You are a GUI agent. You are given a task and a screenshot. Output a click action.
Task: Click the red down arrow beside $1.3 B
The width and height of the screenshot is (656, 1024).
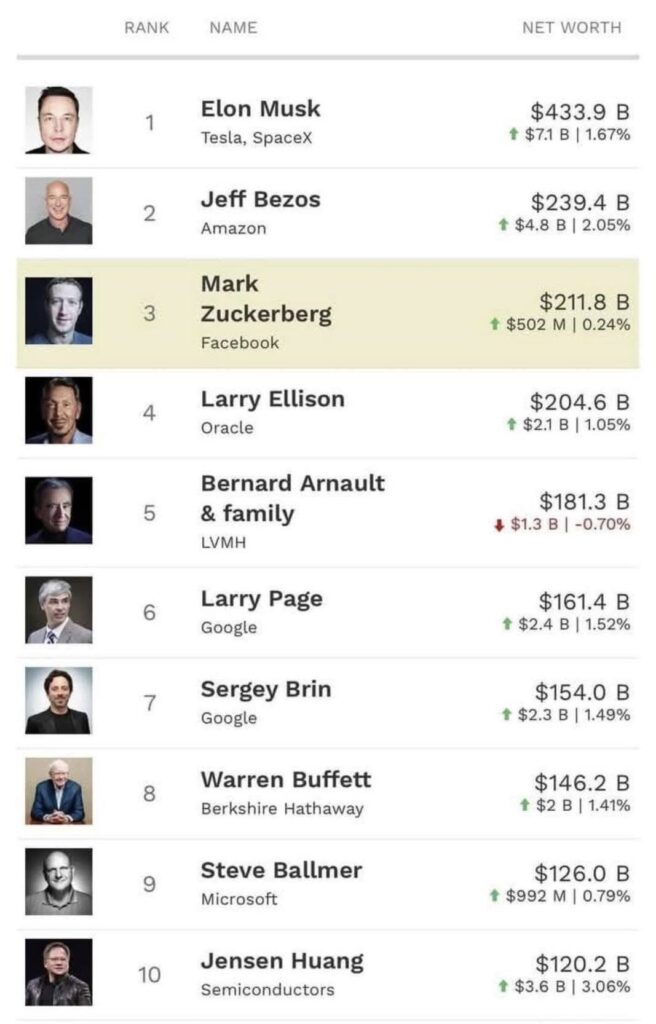[x=499, y=525]
